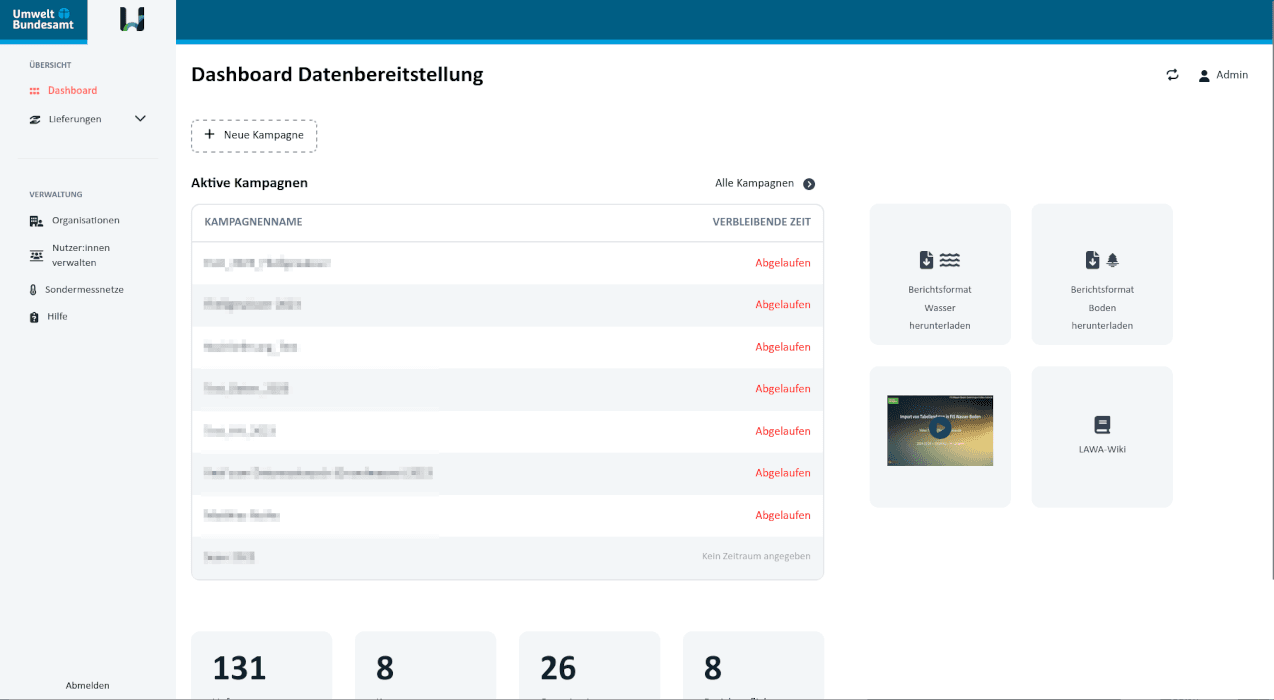Click the Umweltbundesamt logo
This screenshot has width=1274, height=700.
[x=43, y=19]
